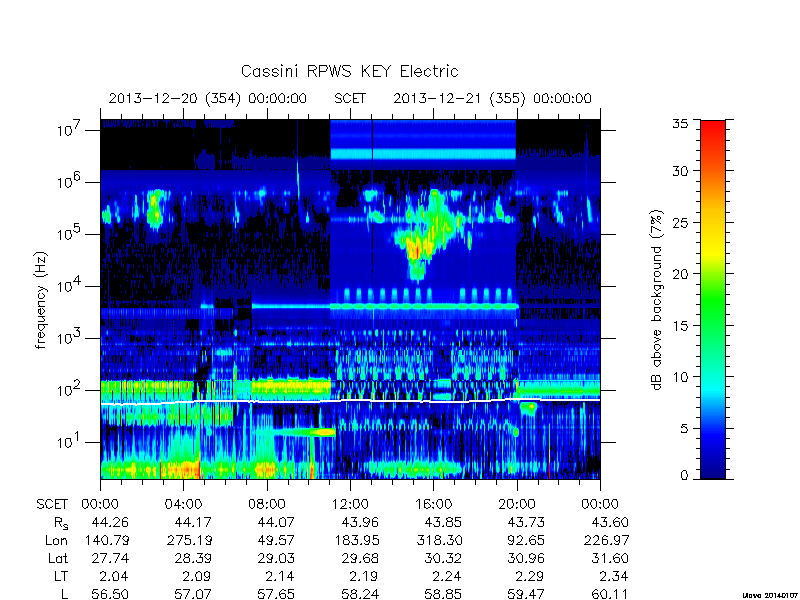Click time tick label '04:00'
Screen dimensions: 800x600
[183, 505]
